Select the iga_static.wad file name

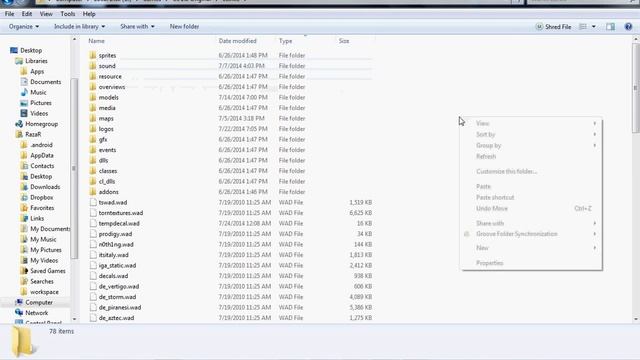[x=117, y=265]
